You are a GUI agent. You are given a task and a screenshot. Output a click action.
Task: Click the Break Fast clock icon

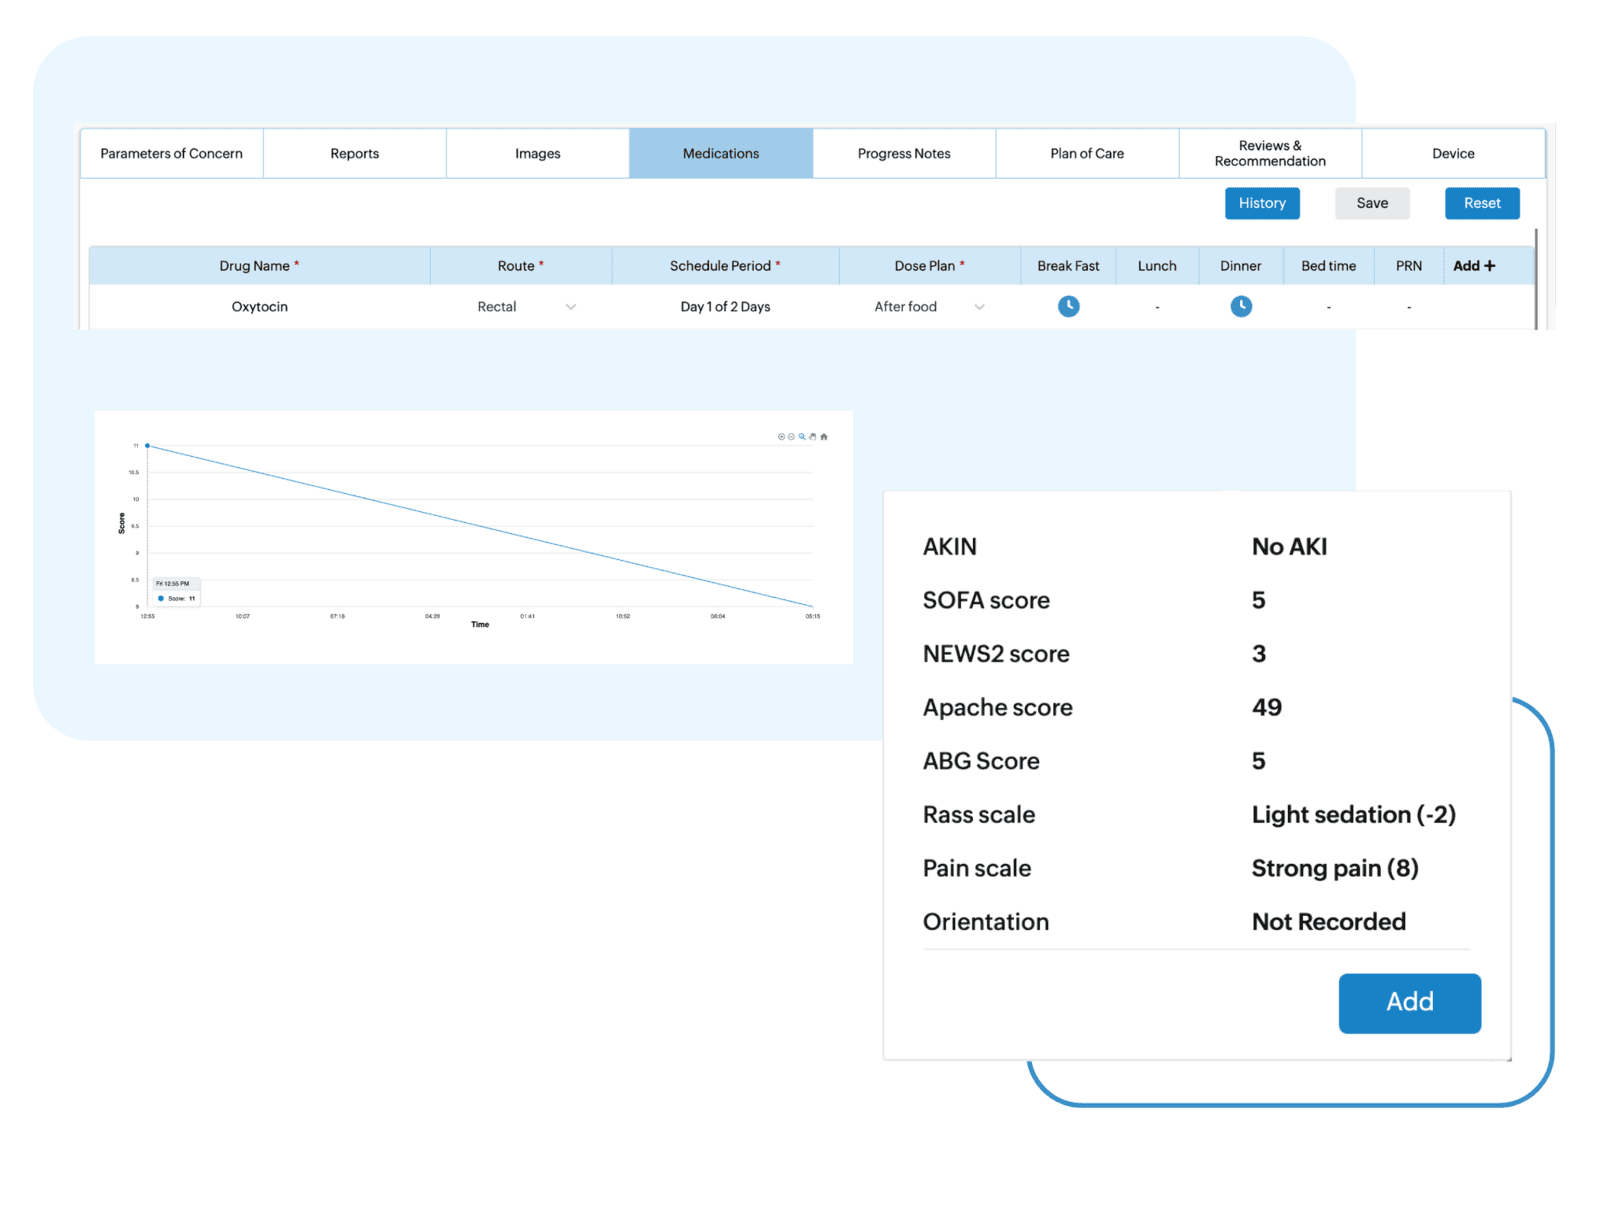[1068, 307]
